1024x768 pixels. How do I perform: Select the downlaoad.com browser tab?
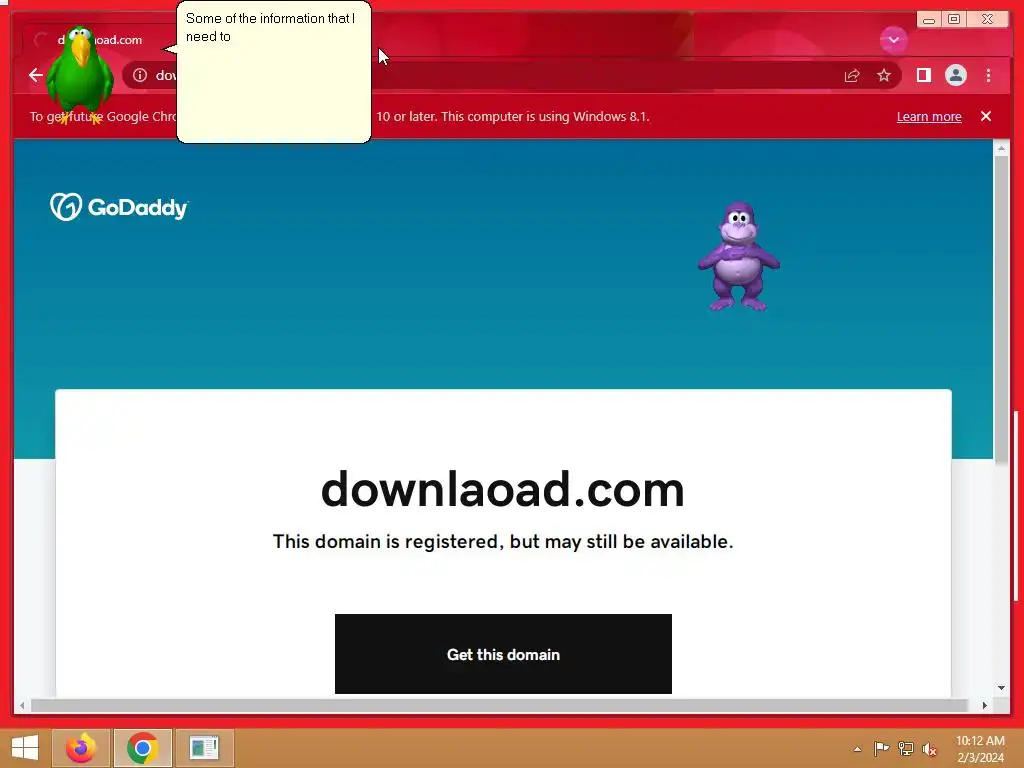tap(98, 40)
